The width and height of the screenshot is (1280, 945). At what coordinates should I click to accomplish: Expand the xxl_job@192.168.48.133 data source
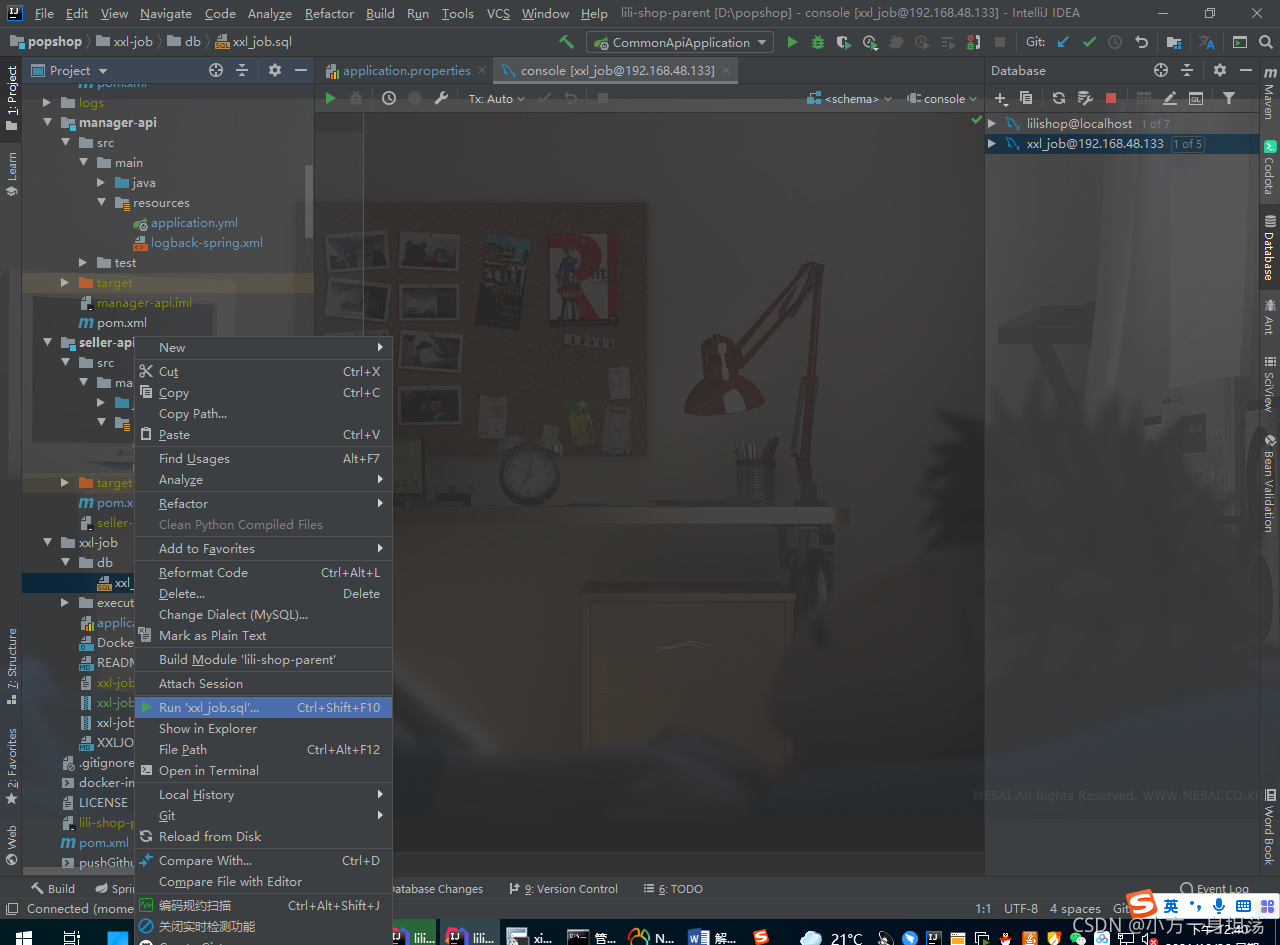coord(992,144)
